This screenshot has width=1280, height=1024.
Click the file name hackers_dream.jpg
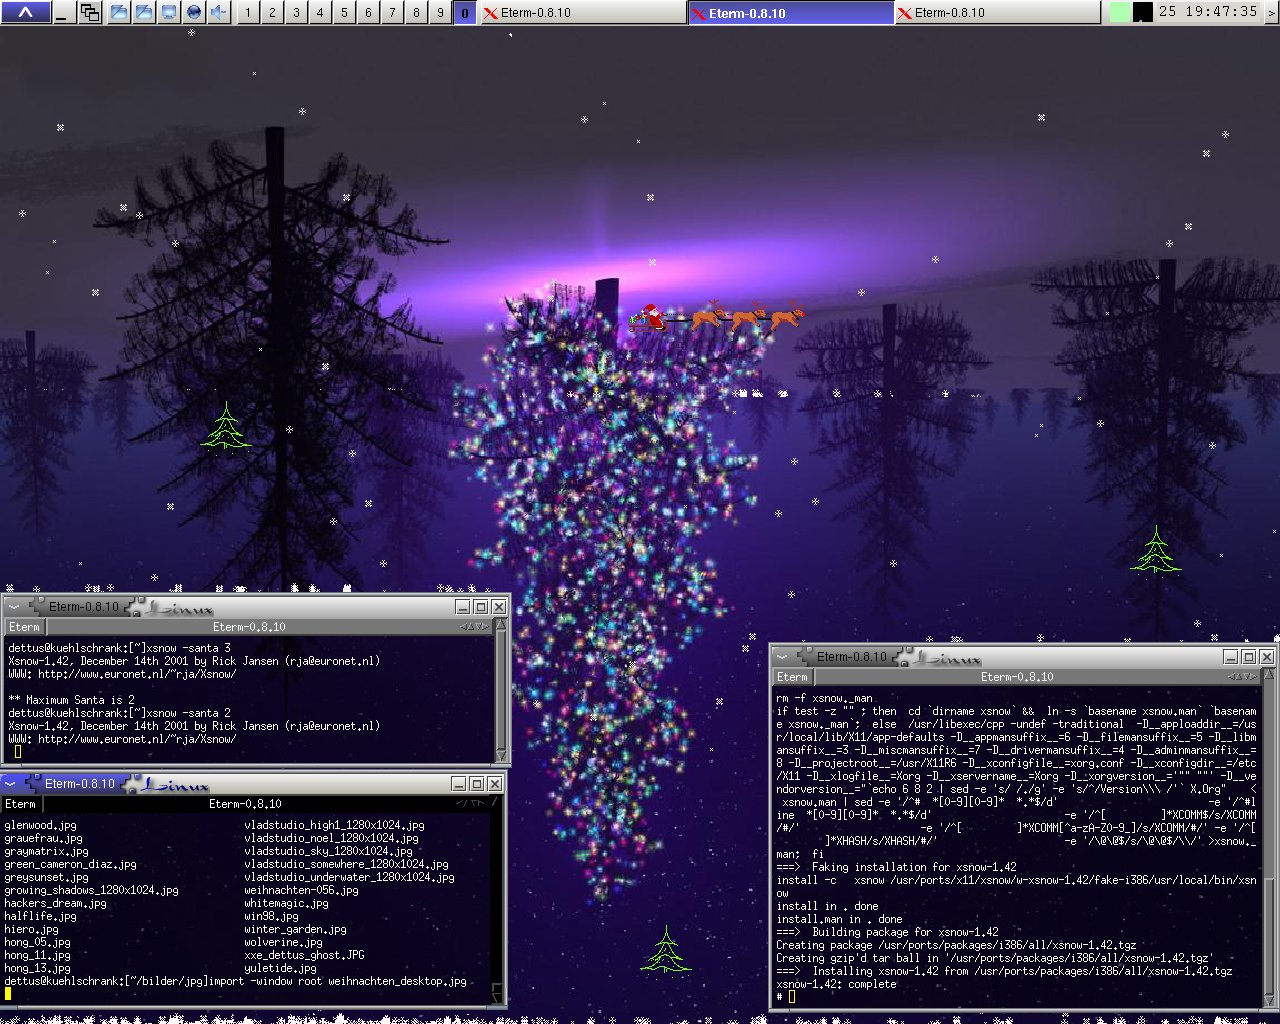point(55,903)
